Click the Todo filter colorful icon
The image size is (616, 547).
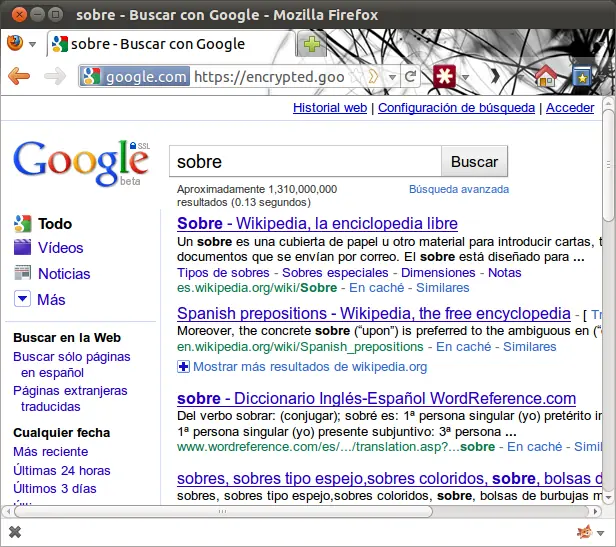pos(22,224)
